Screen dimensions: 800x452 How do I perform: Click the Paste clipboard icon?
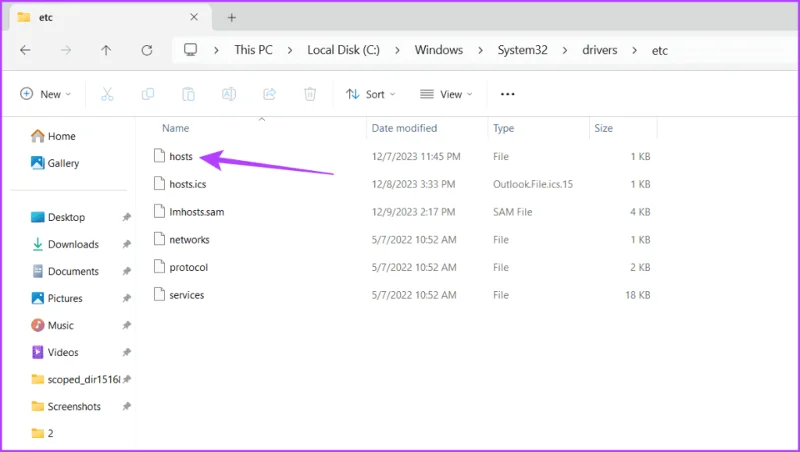tap(188, 94)
